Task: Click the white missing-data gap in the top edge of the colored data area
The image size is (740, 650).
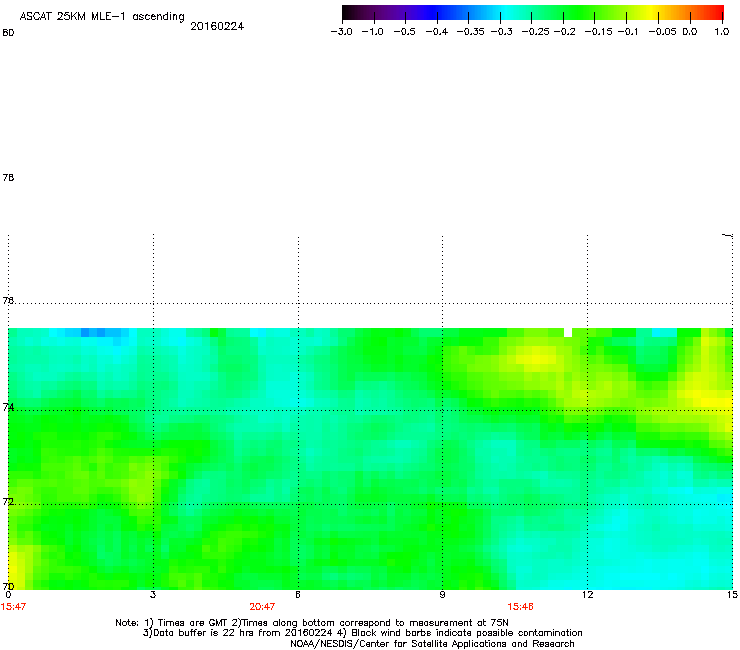Action: 568,332
